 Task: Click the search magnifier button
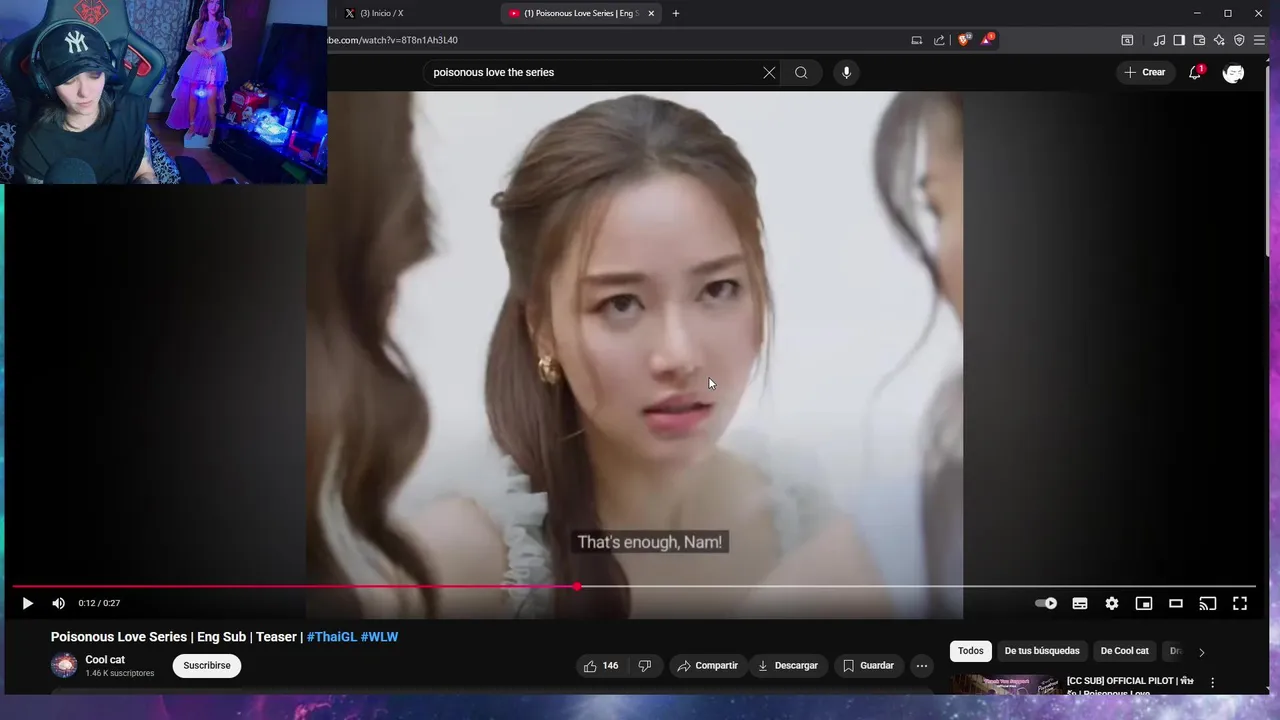pyautogui.click(x=801, y=72)
